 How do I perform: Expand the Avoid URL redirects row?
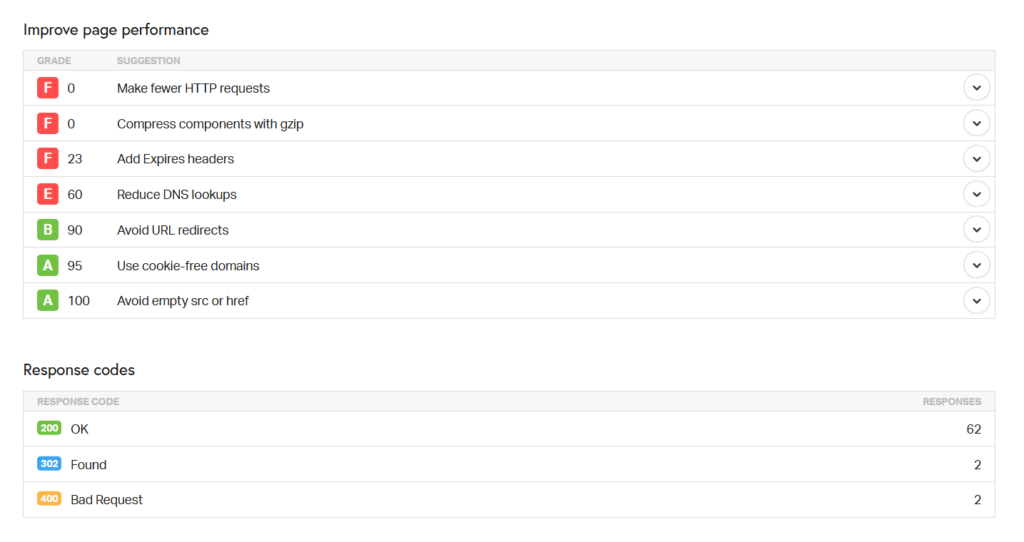[x=976, y=230]
